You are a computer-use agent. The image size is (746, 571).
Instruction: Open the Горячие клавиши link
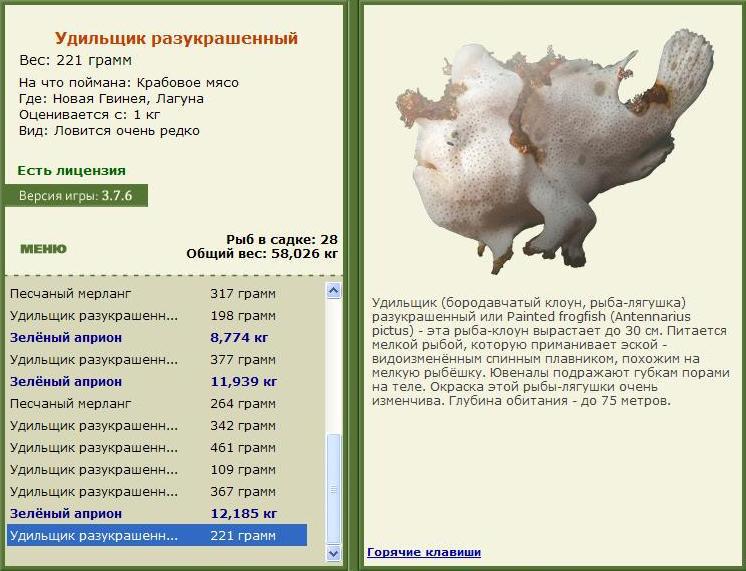pyautogui.click(x=424, y=552)
